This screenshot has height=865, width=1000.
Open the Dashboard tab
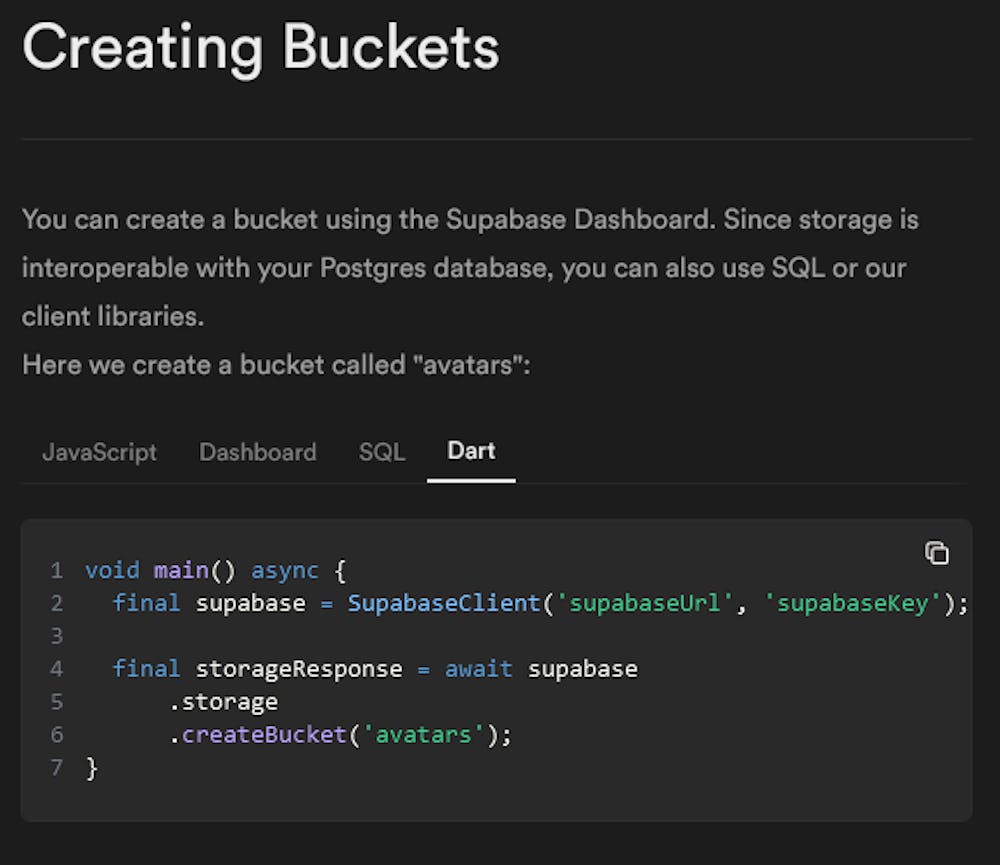[257, 452]
